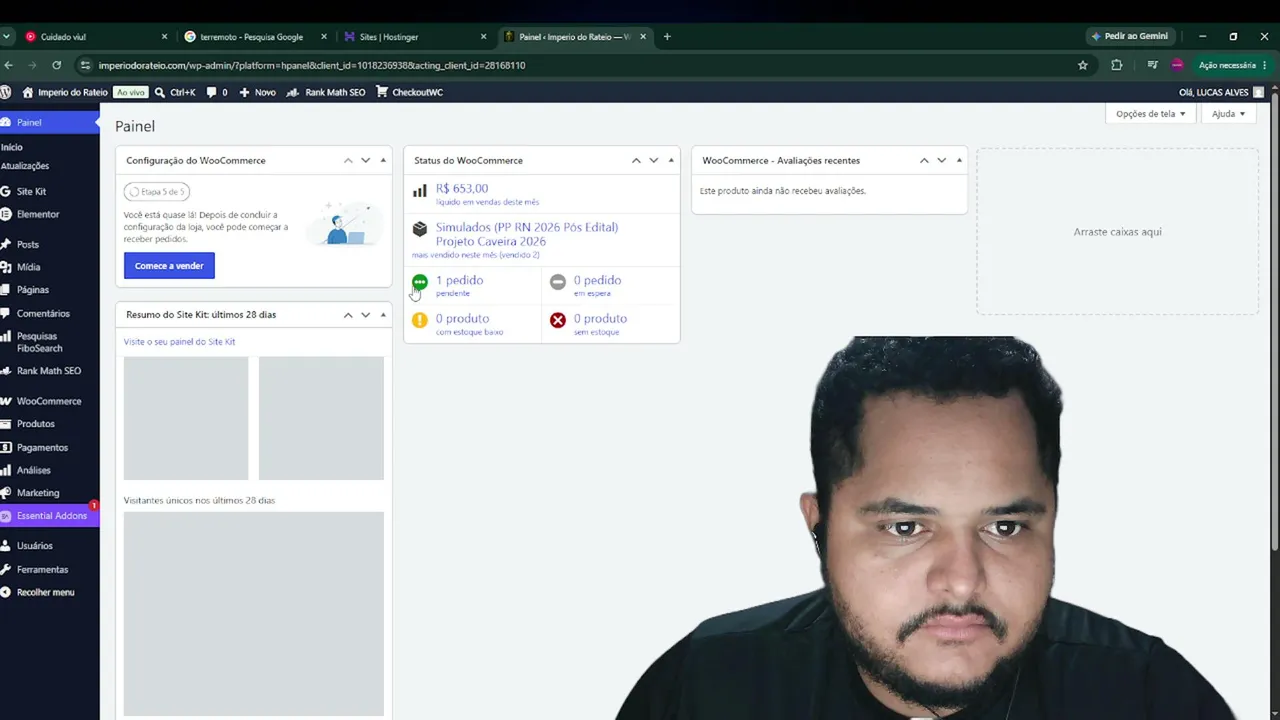Click the Pedir ao Gemini button
1280x720 pixels.
point(1130,36)
